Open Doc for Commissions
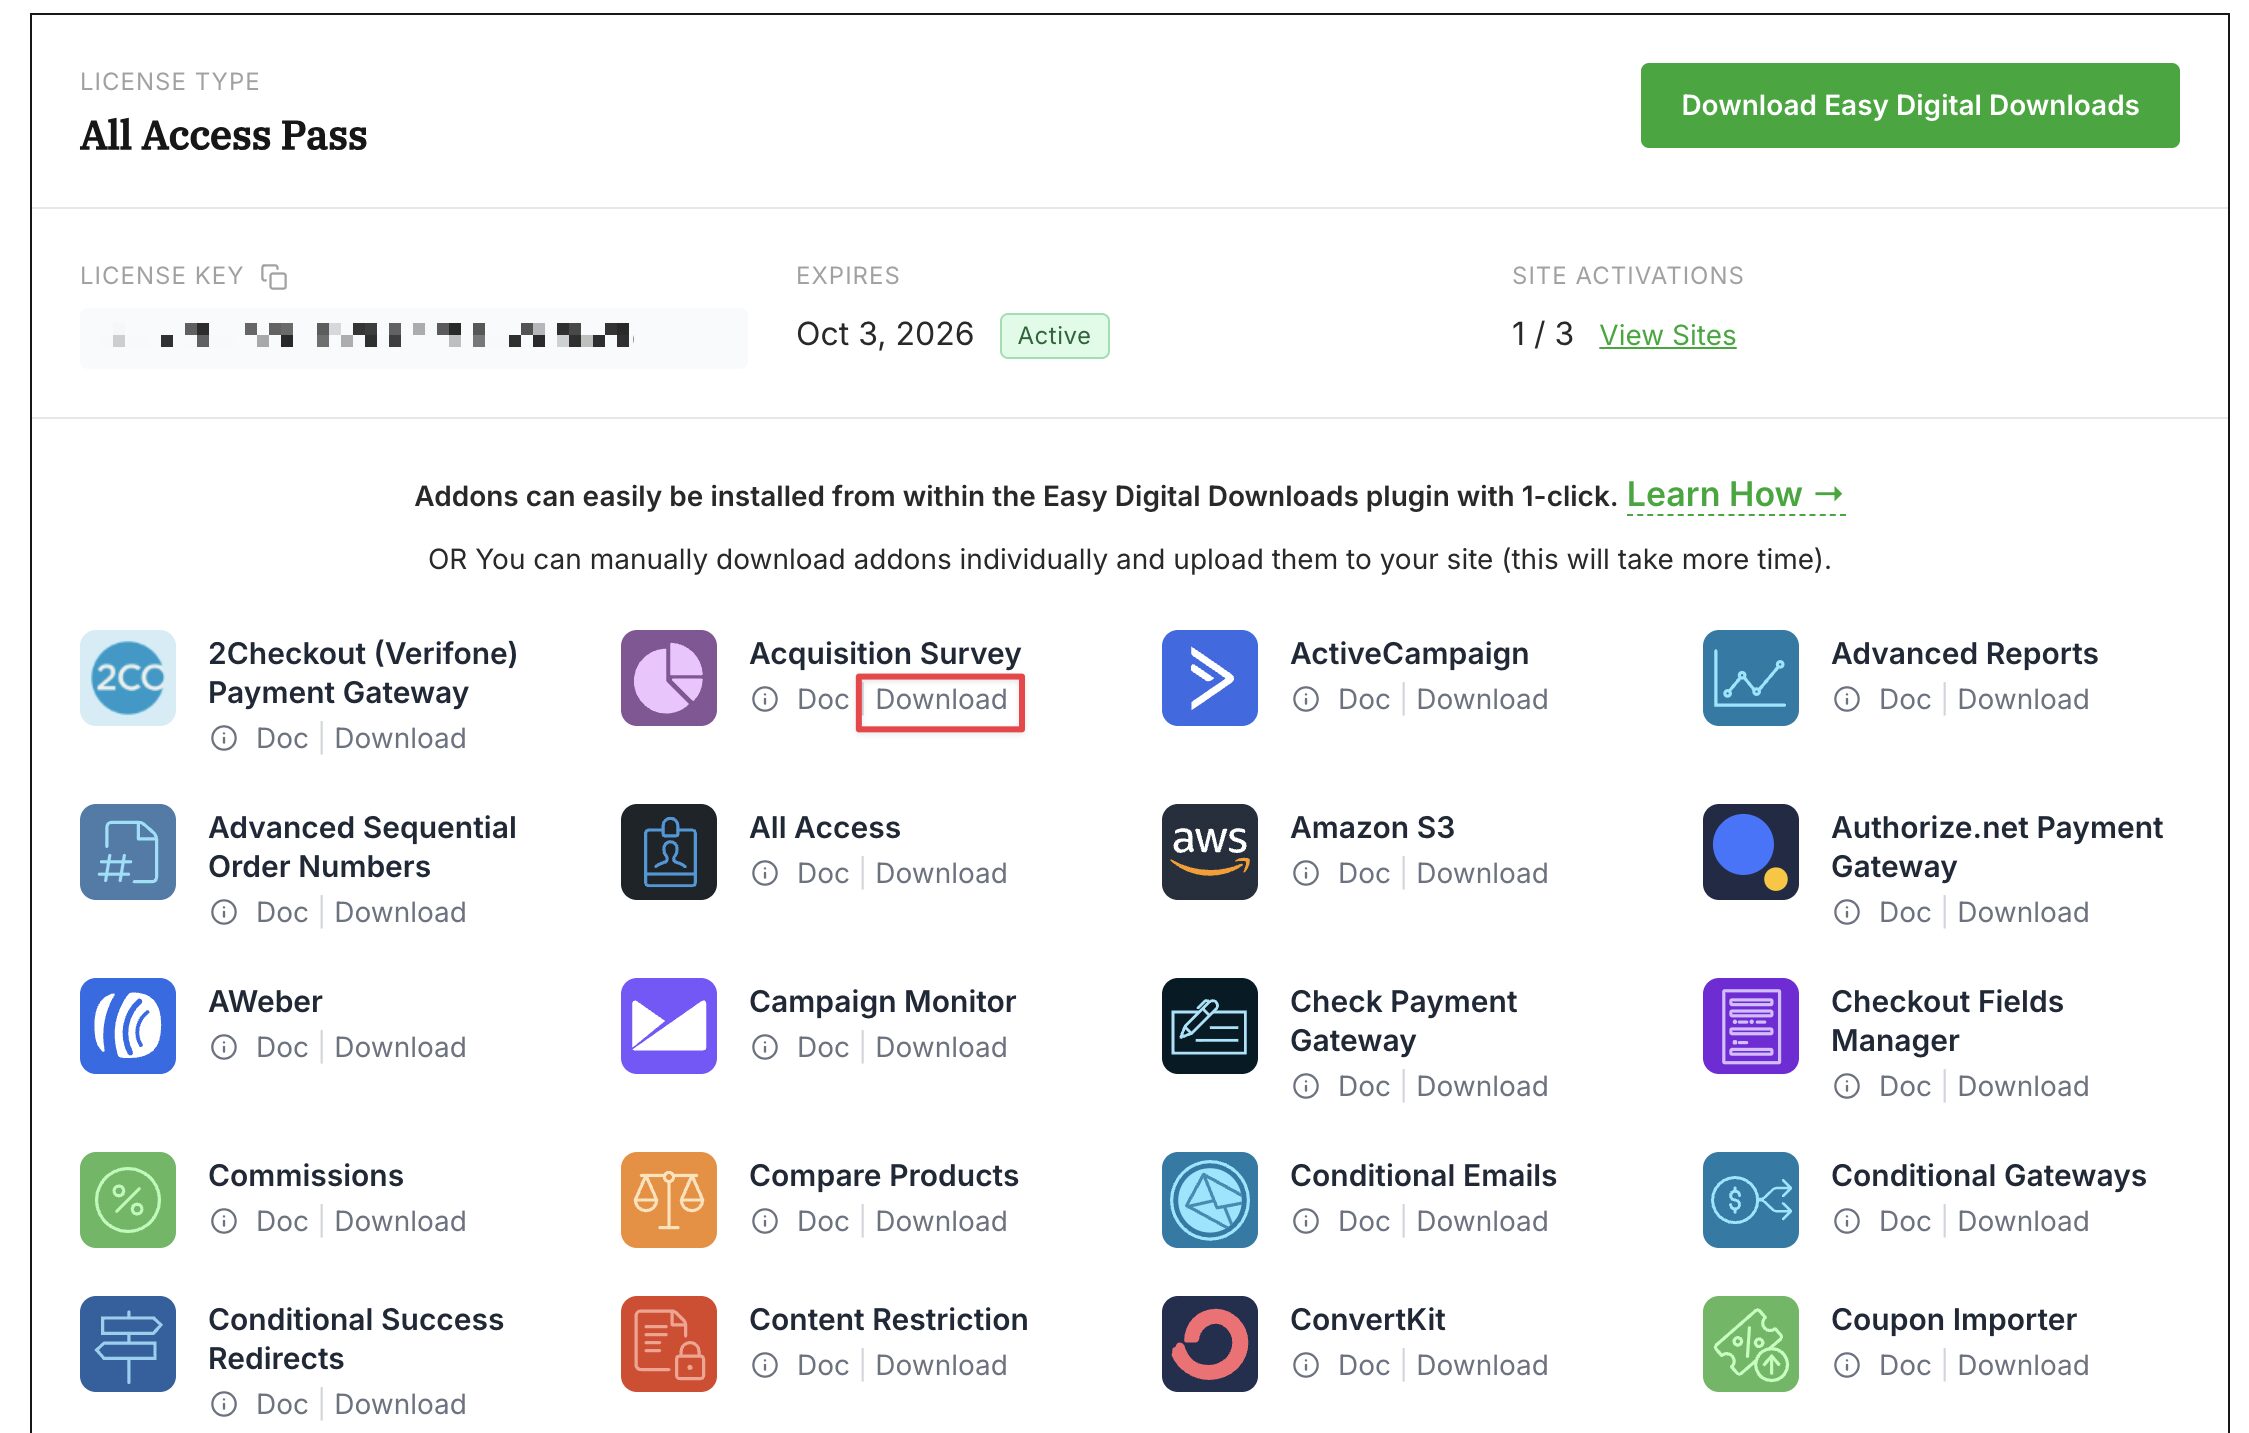2249x1433 pixels. click(282, 1221)
